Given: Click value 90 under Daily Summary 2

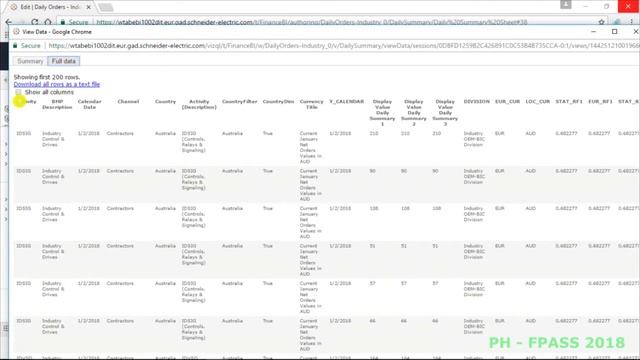Looking at the screenshot, I should point(404,171).
